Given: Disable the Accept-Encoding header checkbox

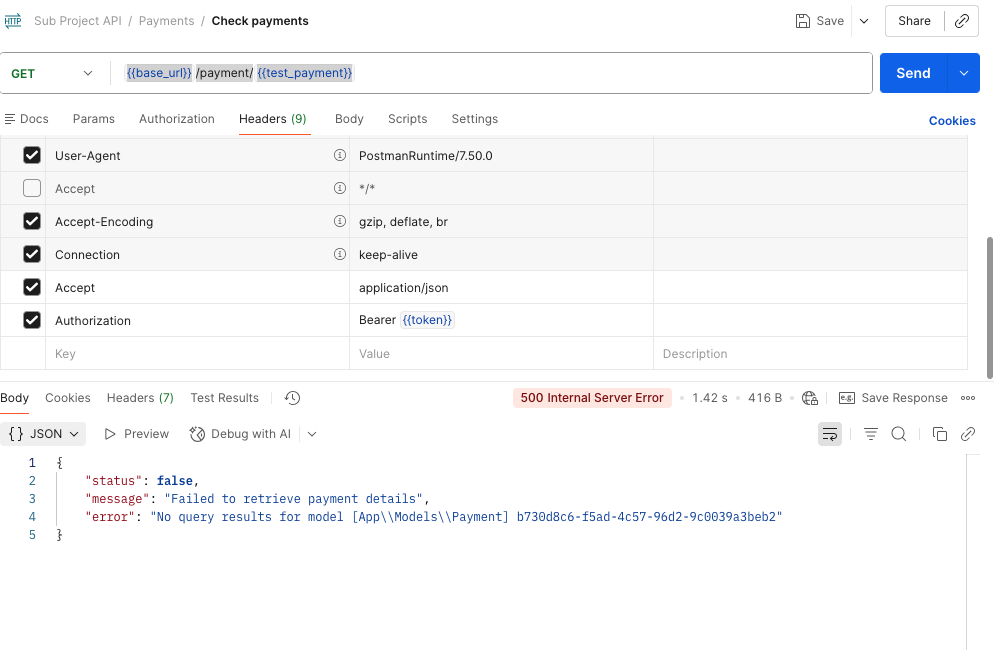Looking at the screenshot, I should pyautogui.click(x=32, y=221).
